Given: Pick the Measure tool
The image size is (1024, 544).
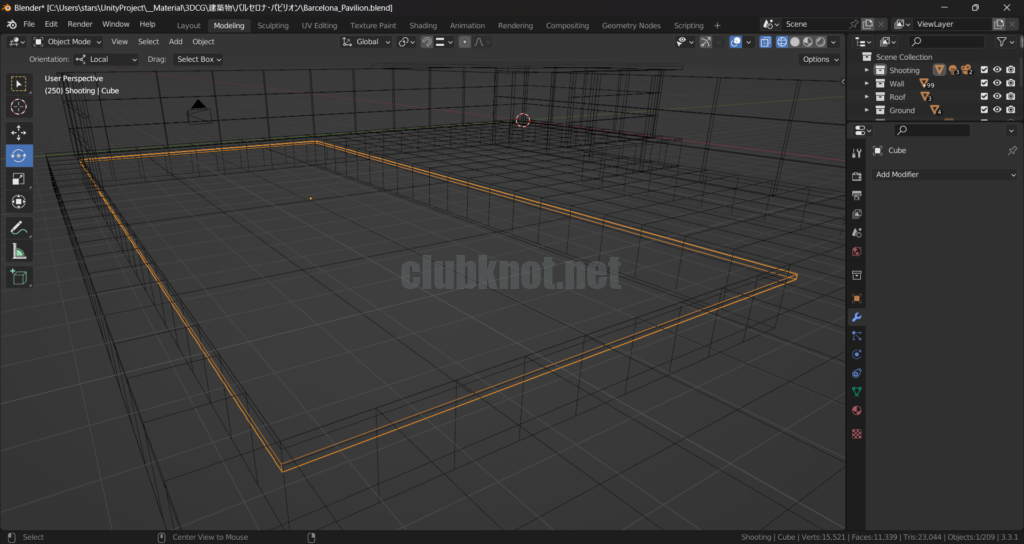Looking at the screenshot, I should tap(19, 252).
